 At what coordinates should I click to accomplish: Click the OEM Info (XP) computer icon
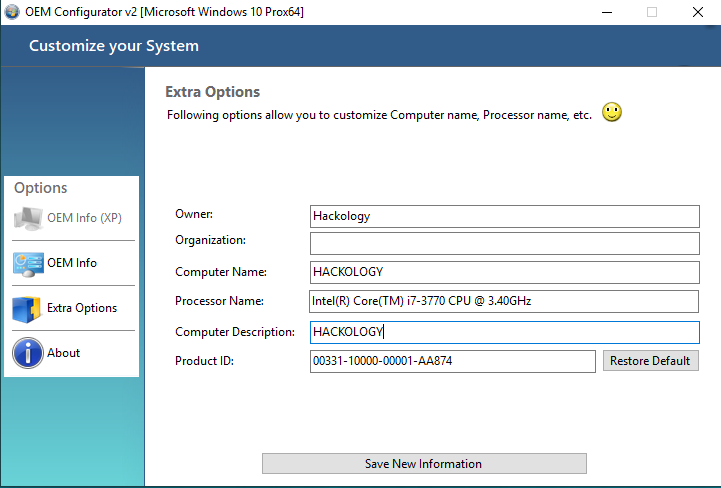point(27,218)
